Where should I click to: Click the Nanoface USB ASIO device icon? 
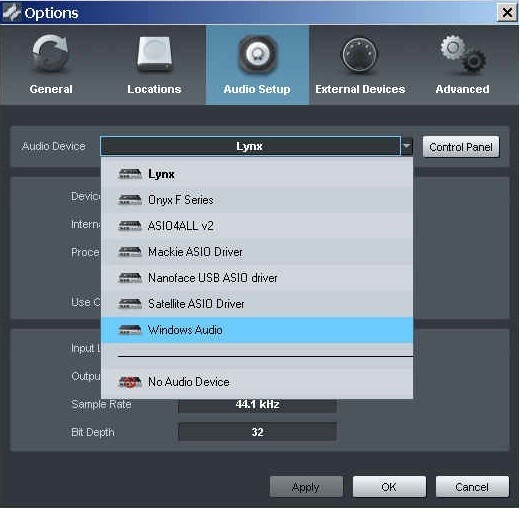tap(130, 278)
